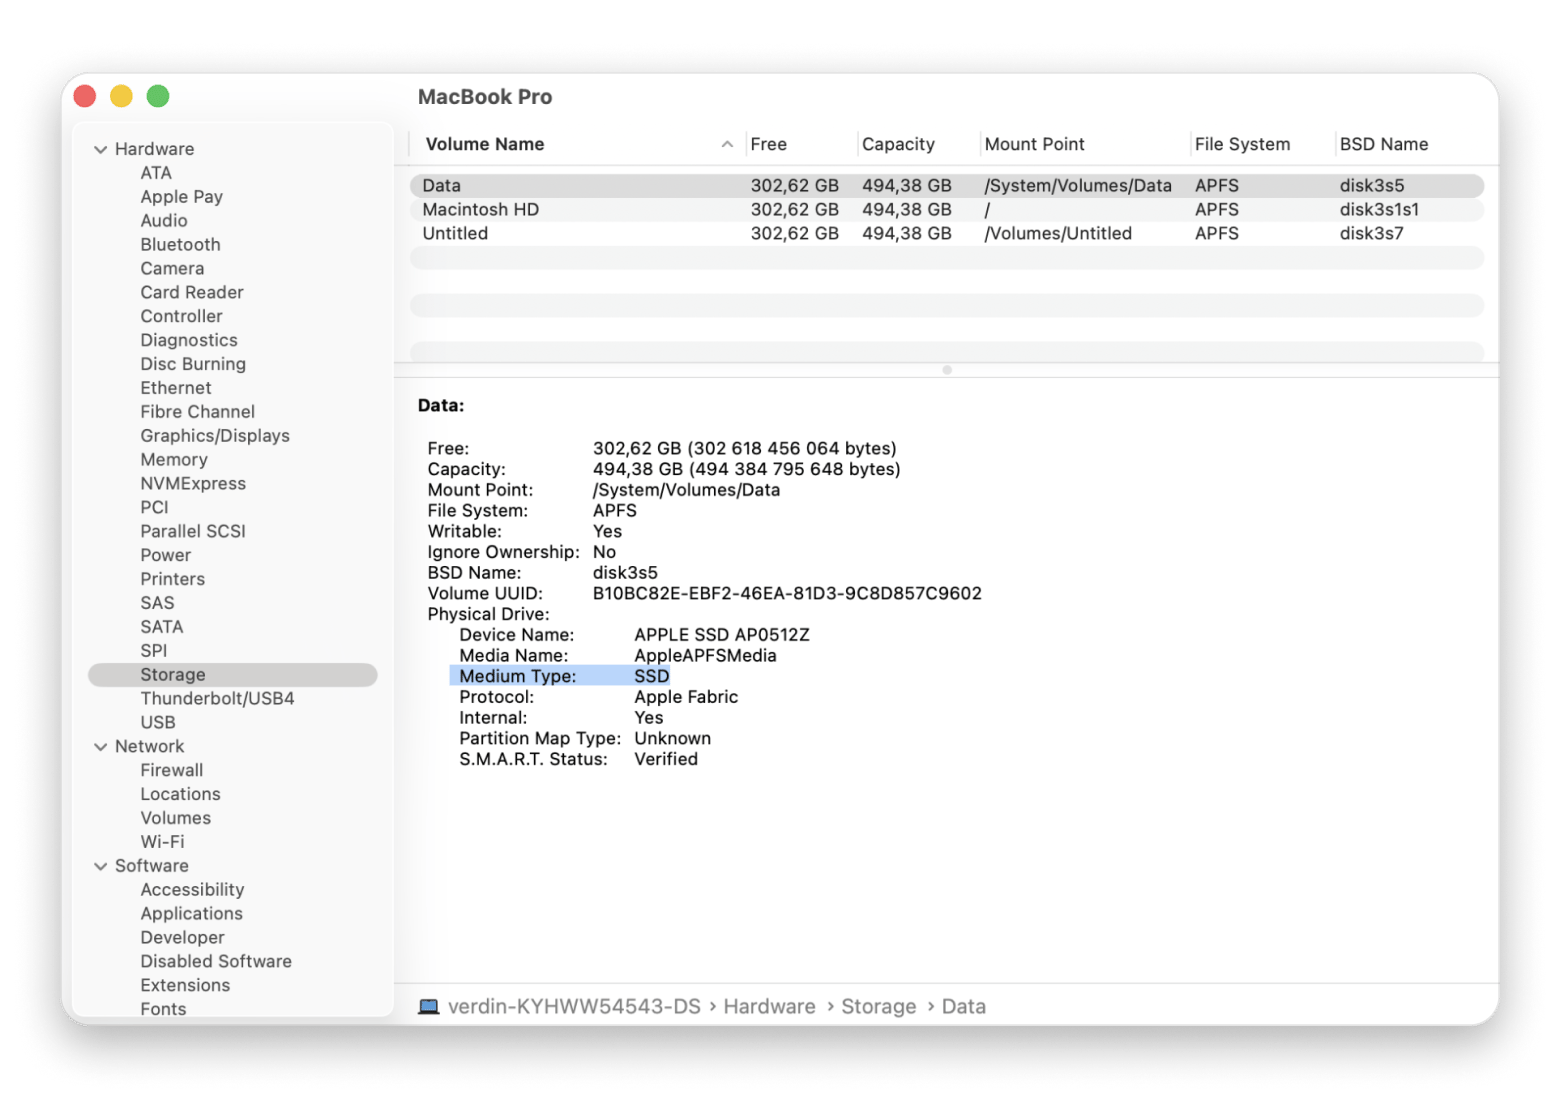Click the S.M.A.R.T. Status Verified value

click(x=666, y=760)
